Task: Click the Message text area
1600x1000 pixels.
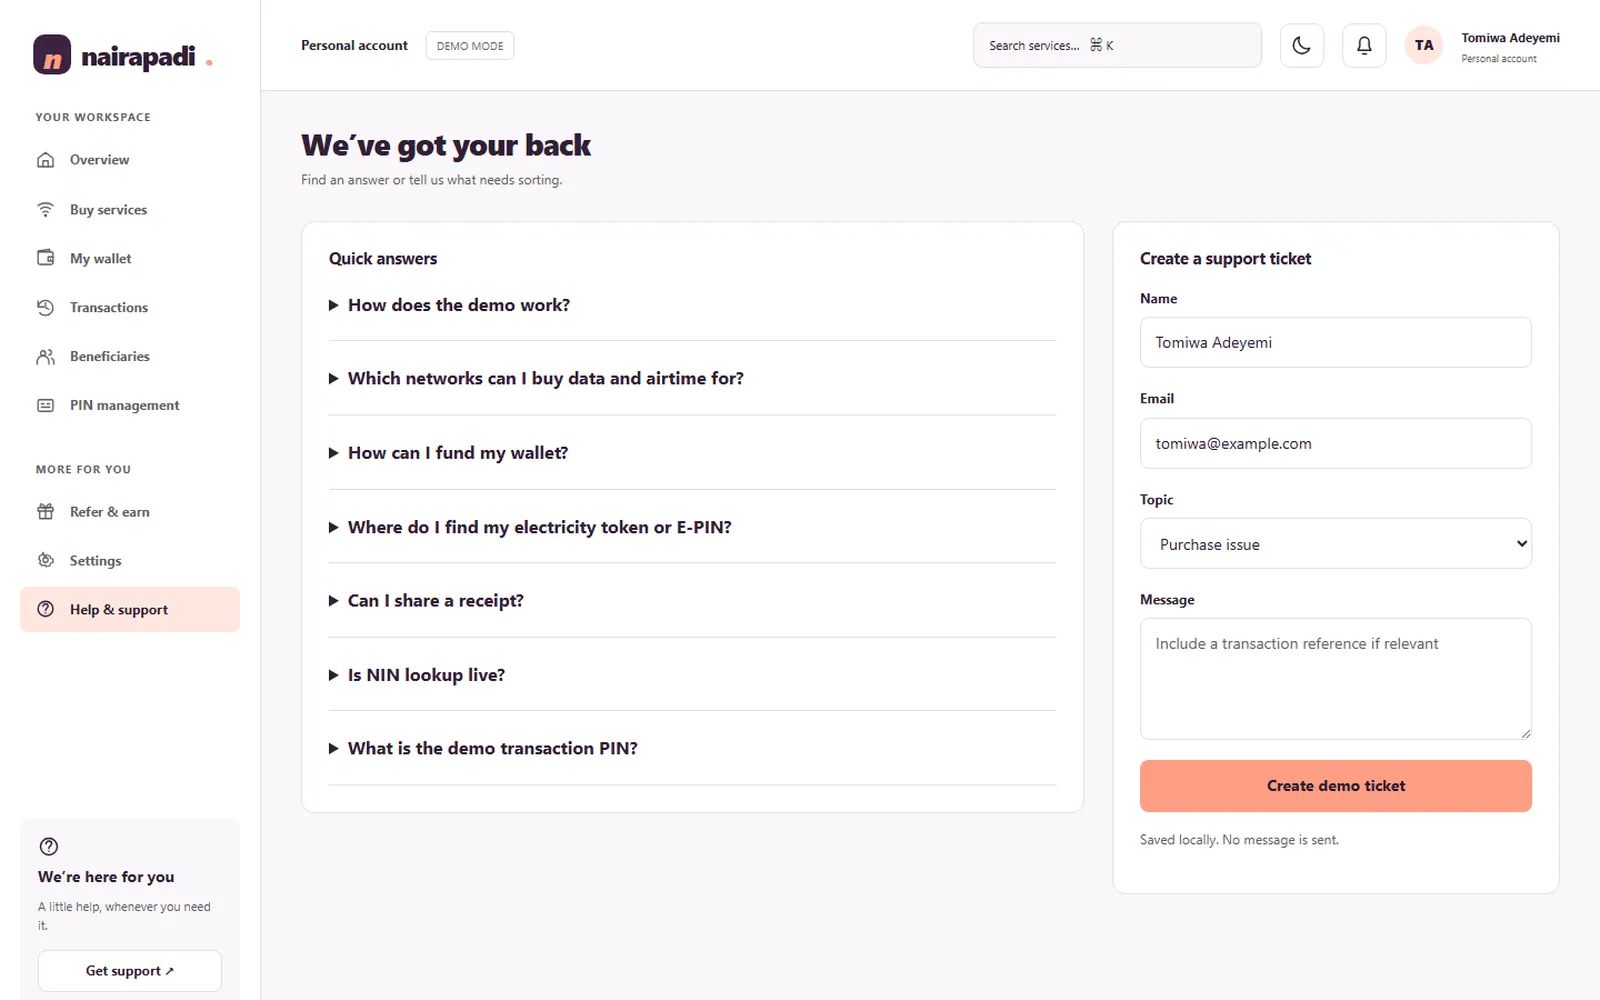Action: point(1336,679)
